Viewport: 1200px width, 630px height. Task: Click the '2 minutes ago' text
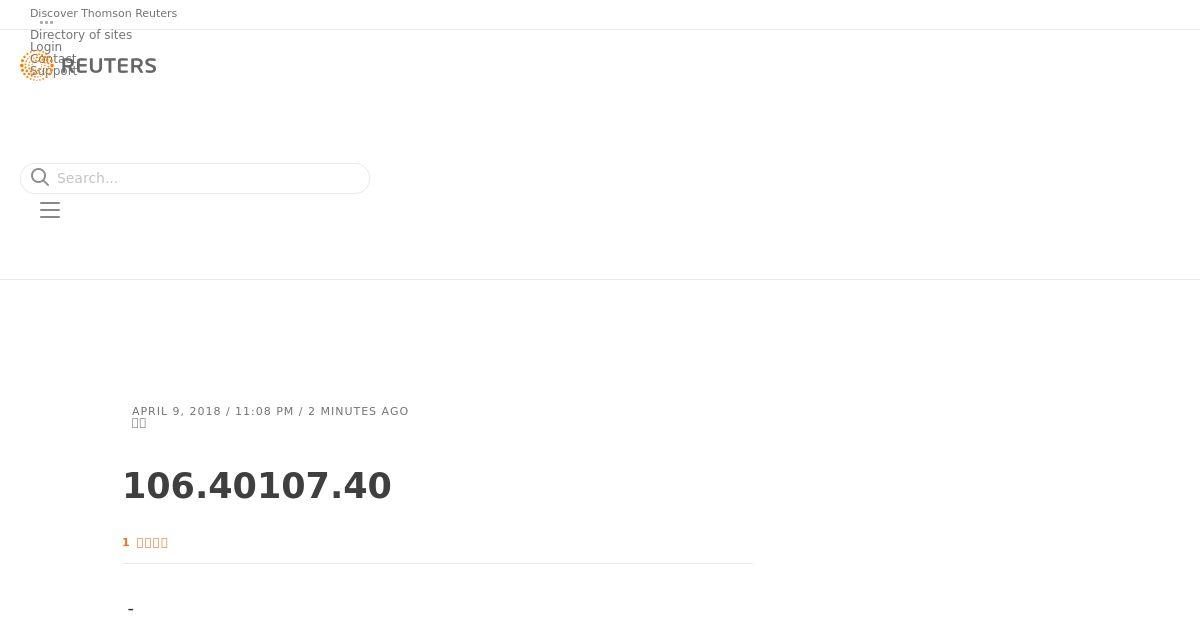(x=358, y=411)
